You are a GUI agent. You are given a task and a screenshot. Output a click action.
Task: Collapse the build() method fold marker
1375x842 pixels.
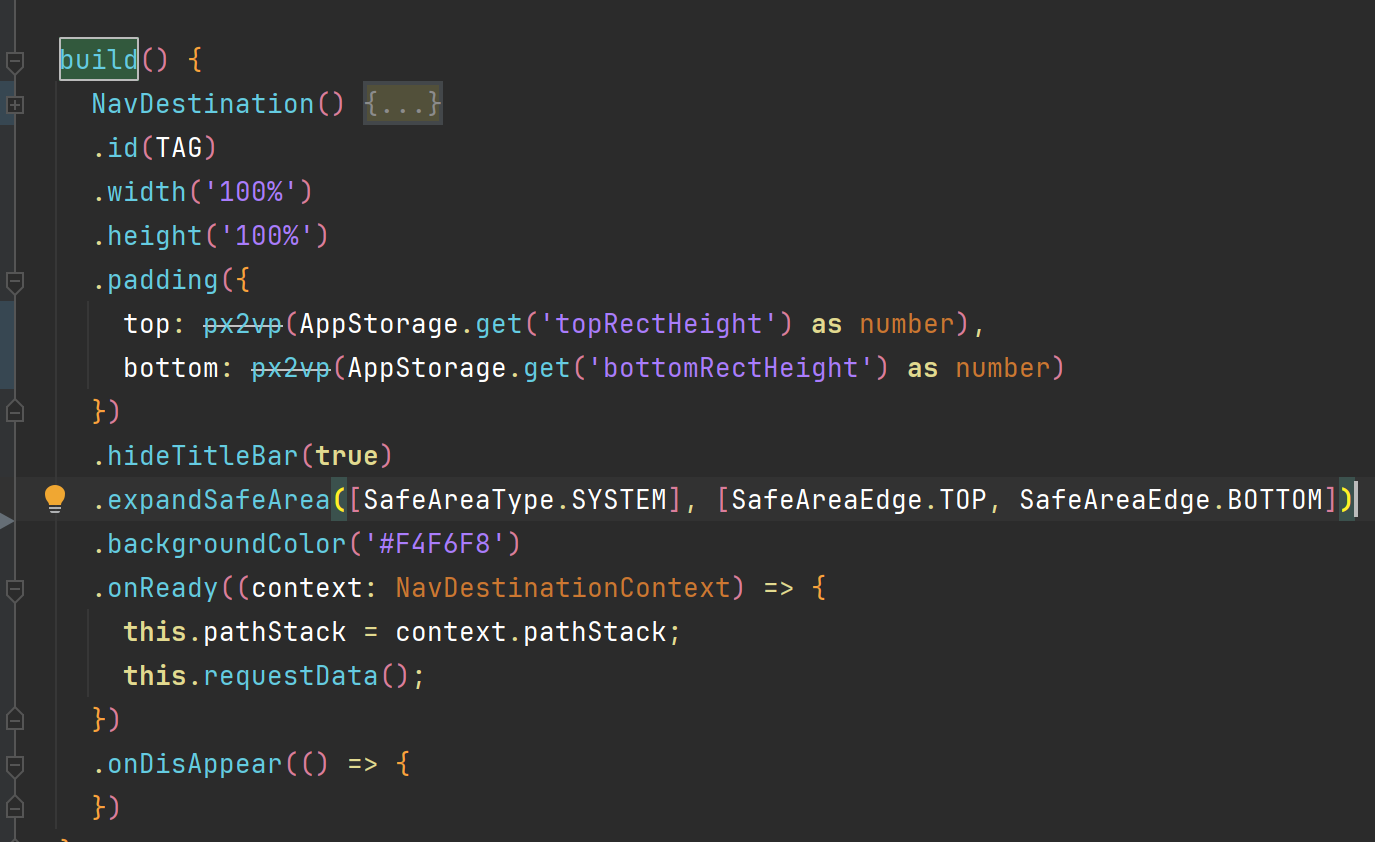[15, 61]
